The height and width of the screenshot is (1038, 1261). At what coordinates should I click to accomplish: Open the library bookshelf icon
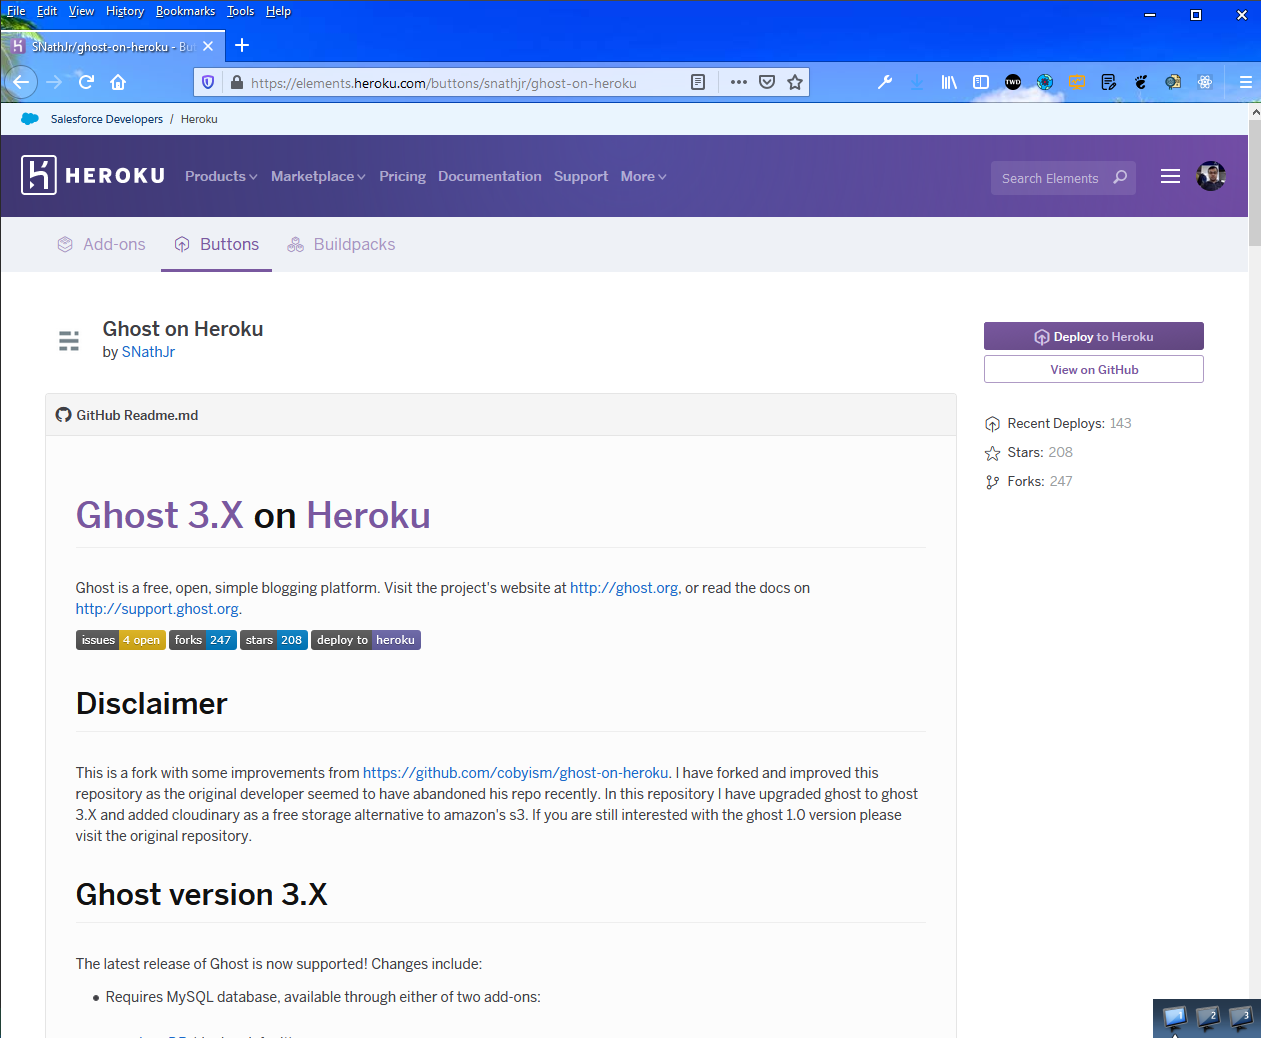pyautogui.click(x=949, y=82)
